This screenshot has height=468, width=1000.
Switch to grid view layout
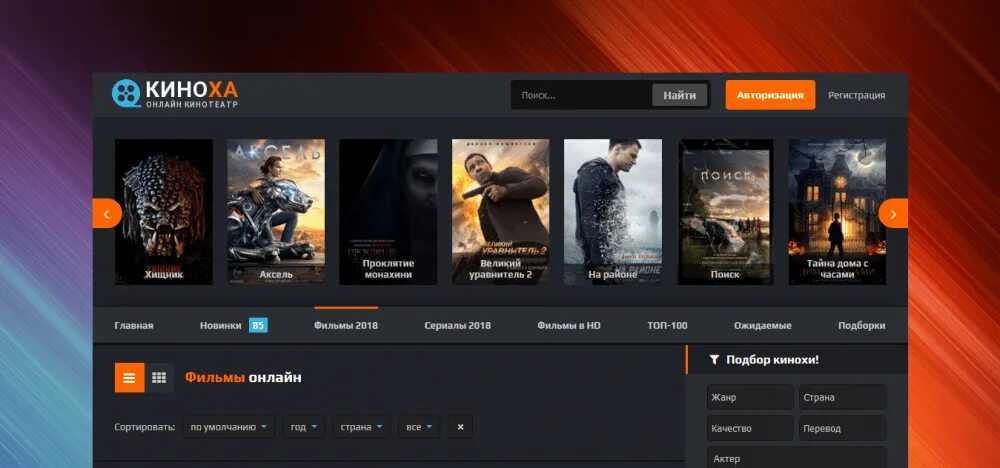click(x=159, y=377)
